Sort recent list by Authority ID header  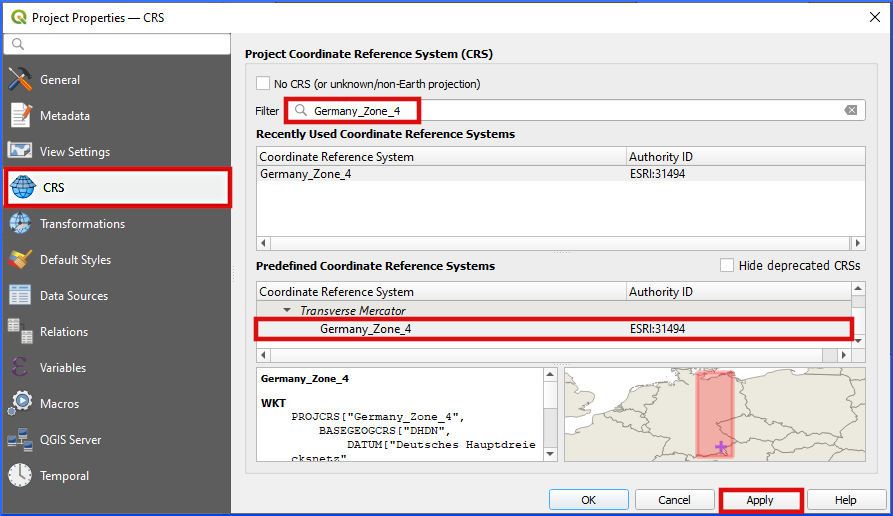coord(745,156)
